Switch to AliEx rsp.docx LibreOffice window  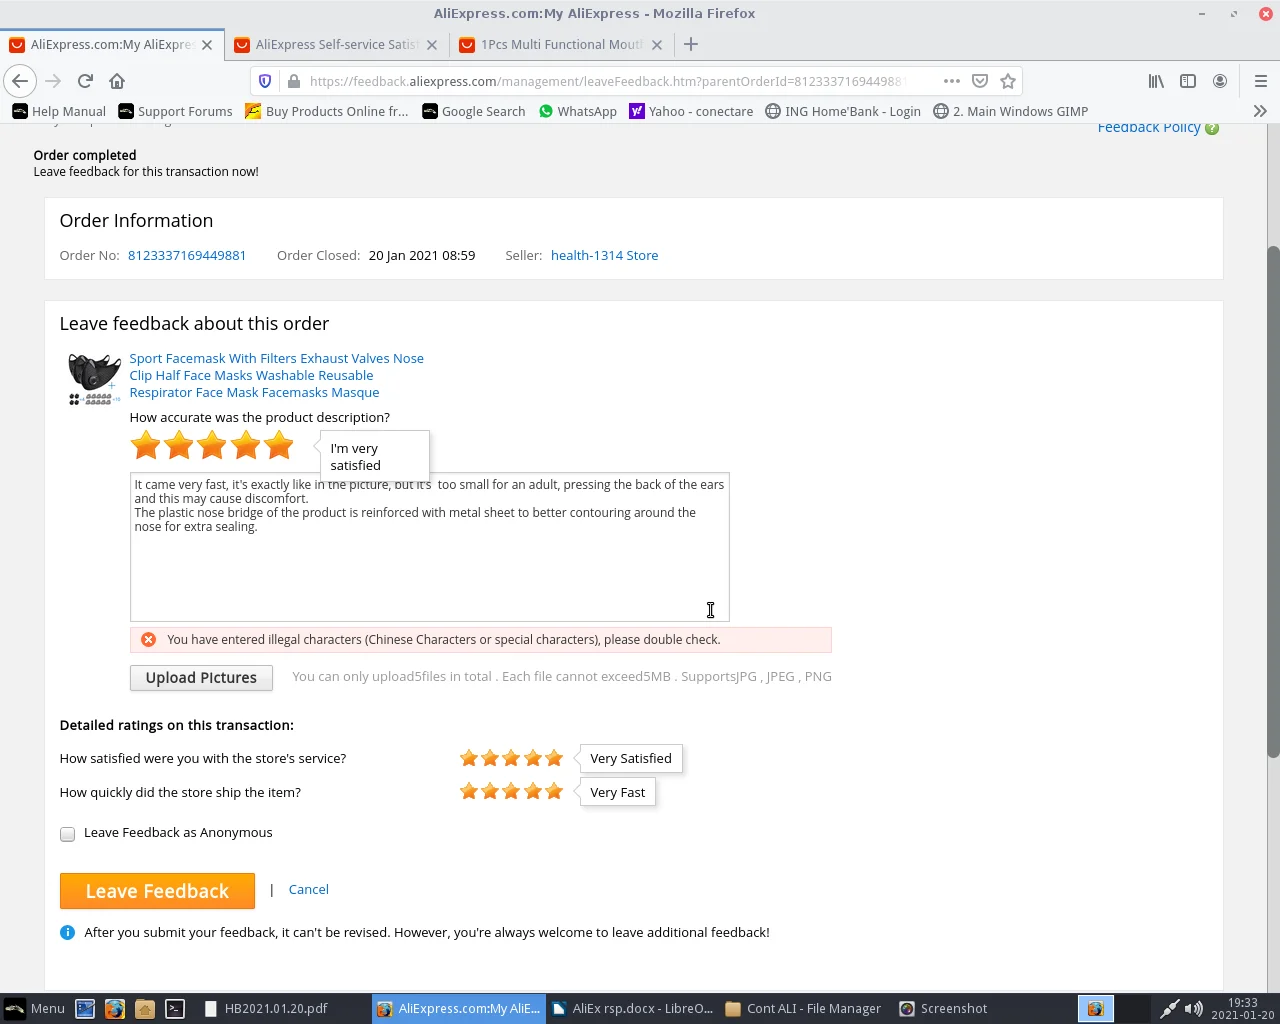[632, 1009]
